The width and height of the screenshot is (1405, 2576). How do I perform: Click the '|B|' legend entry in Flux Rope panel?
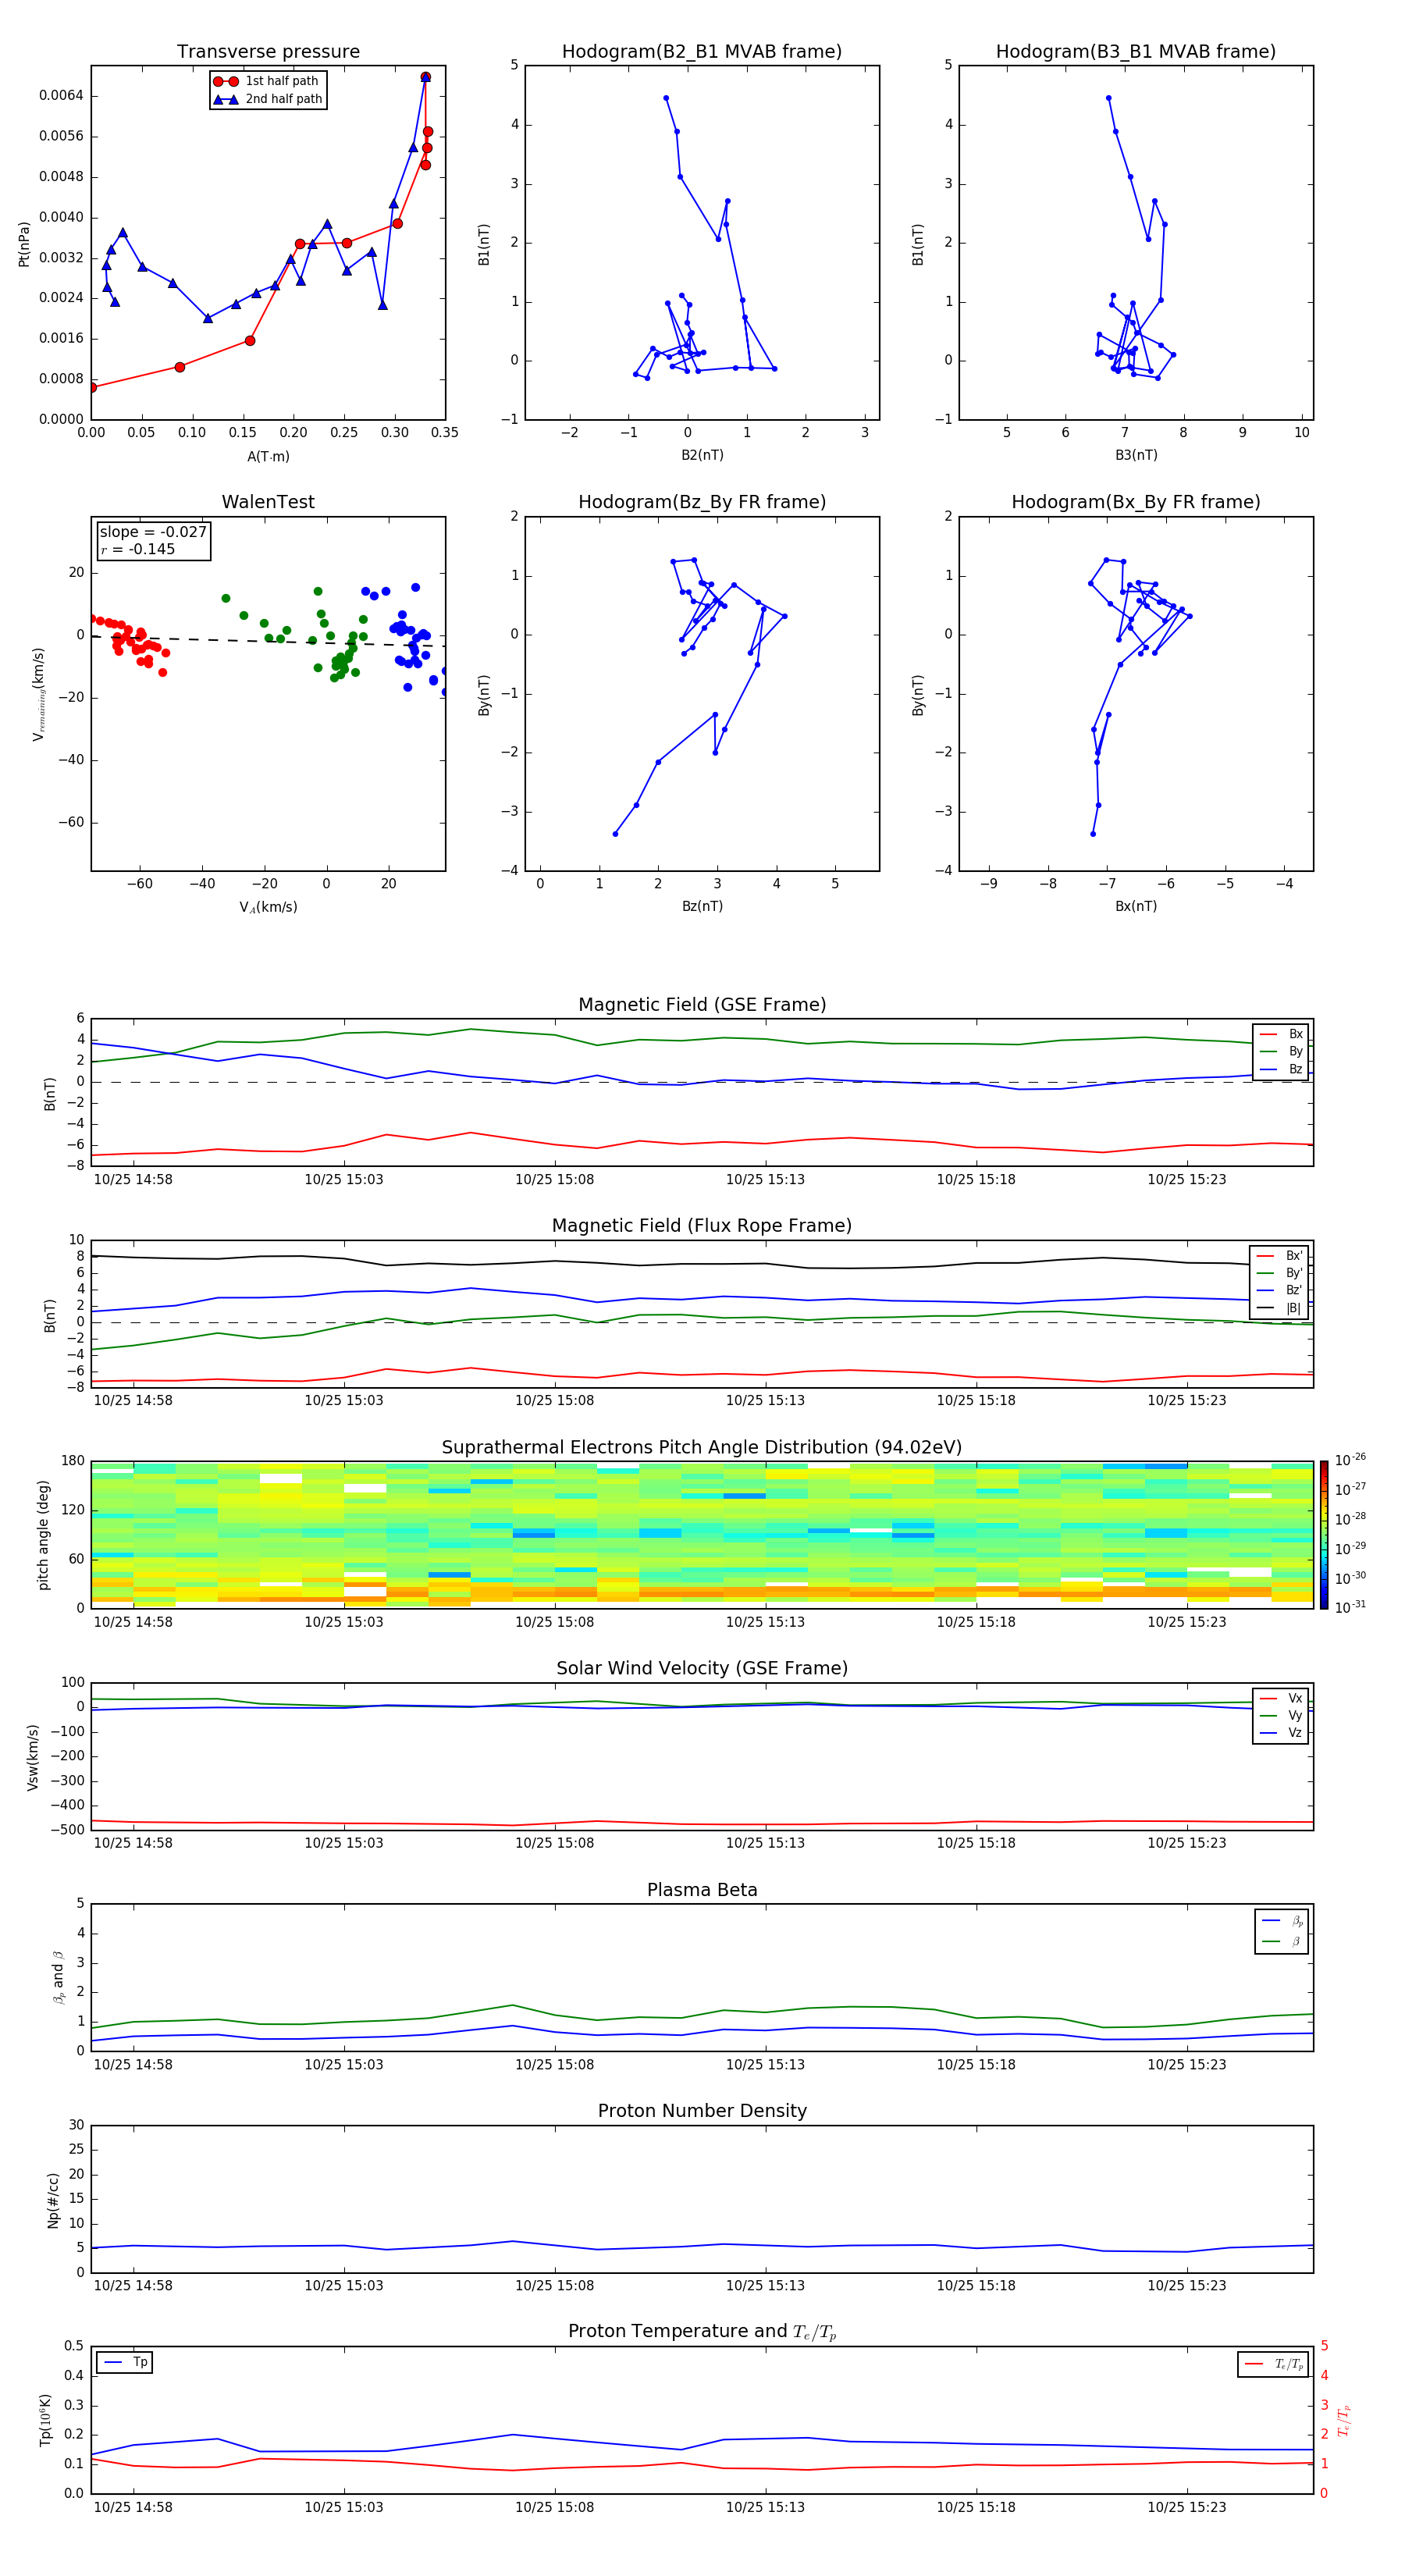[x=1280, y=1309]
